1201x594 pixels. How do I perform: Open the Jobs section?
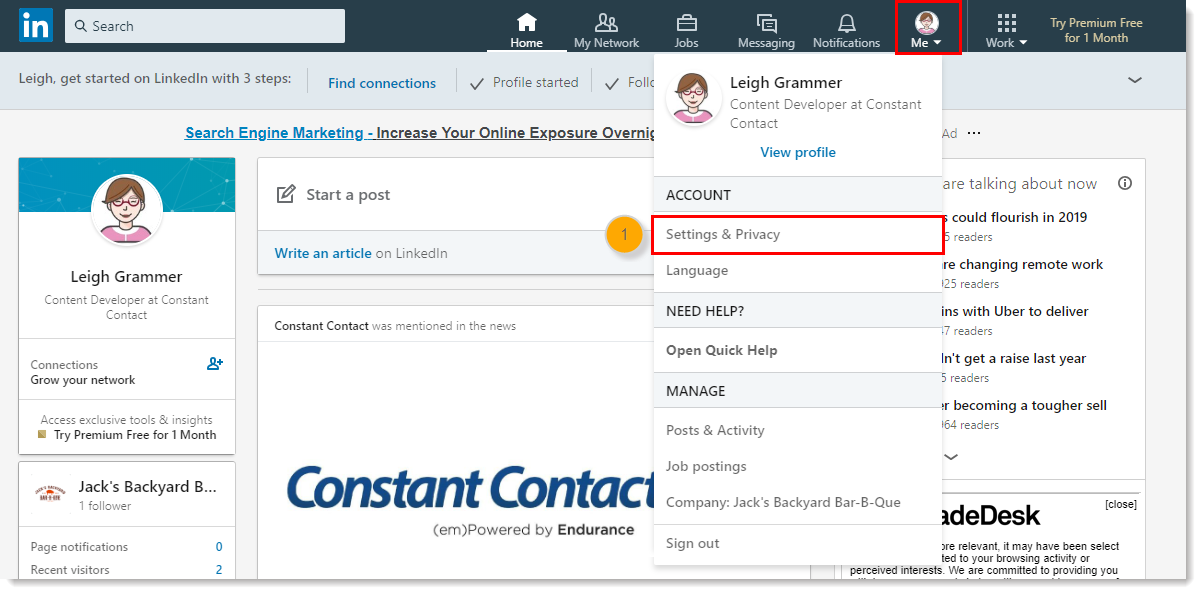tap(686, 31)
